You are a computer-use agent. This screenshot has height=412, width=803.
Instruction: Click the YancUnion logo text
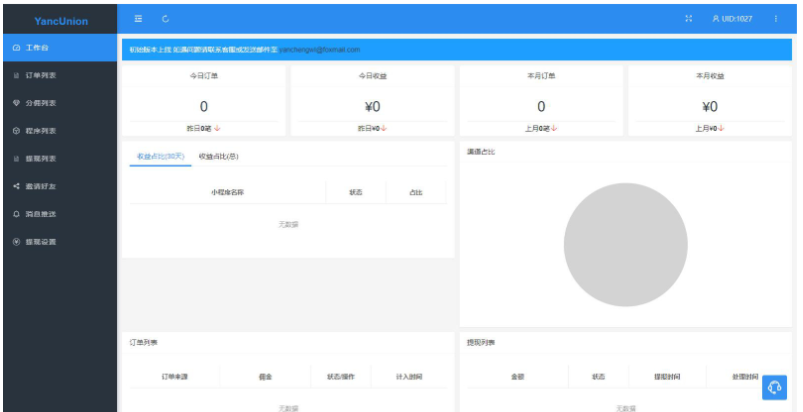click(60, 20)
